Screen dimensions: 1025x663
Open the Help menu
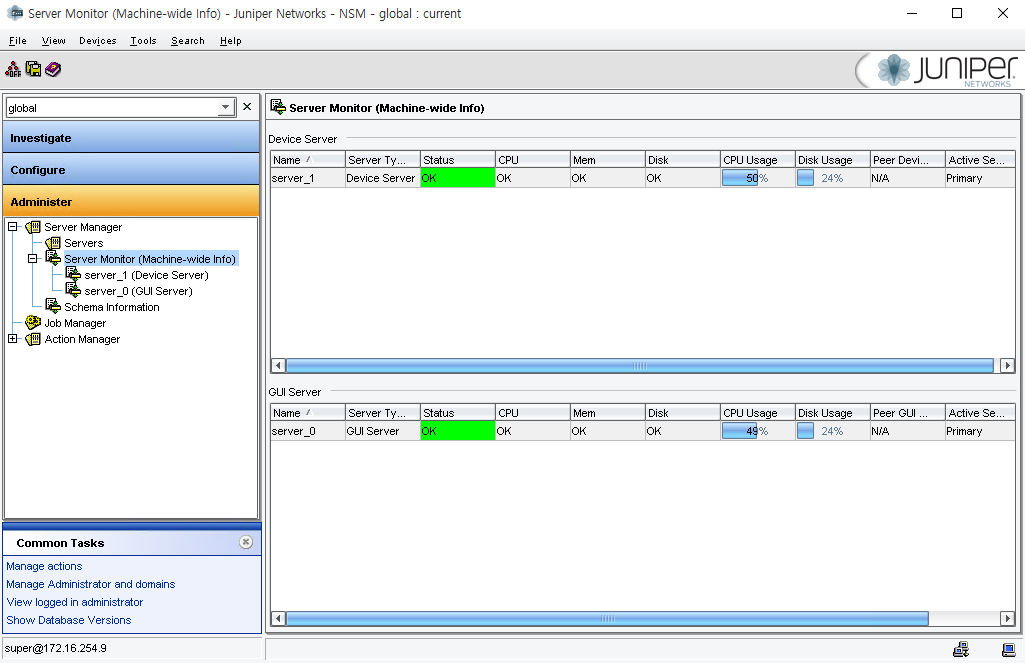pyautogui.click(x=231, y=41)
